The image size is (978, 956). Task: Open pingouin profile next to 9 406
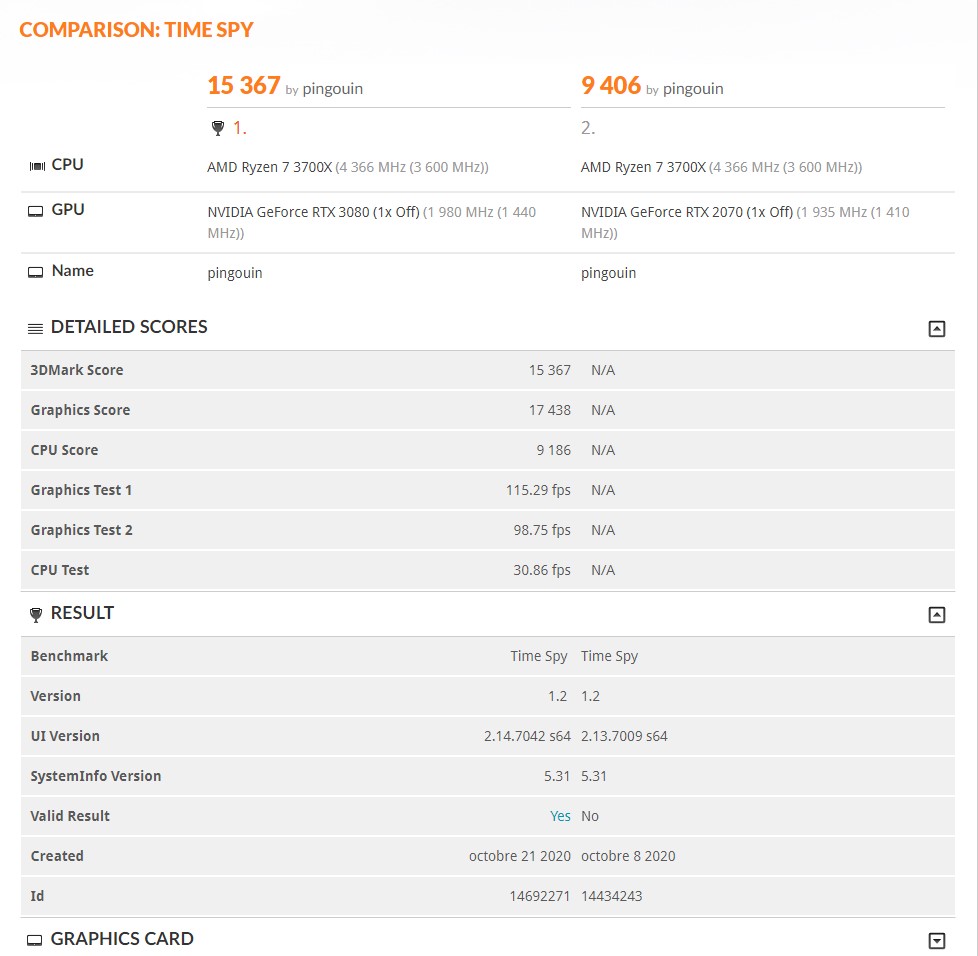point(693,89)
